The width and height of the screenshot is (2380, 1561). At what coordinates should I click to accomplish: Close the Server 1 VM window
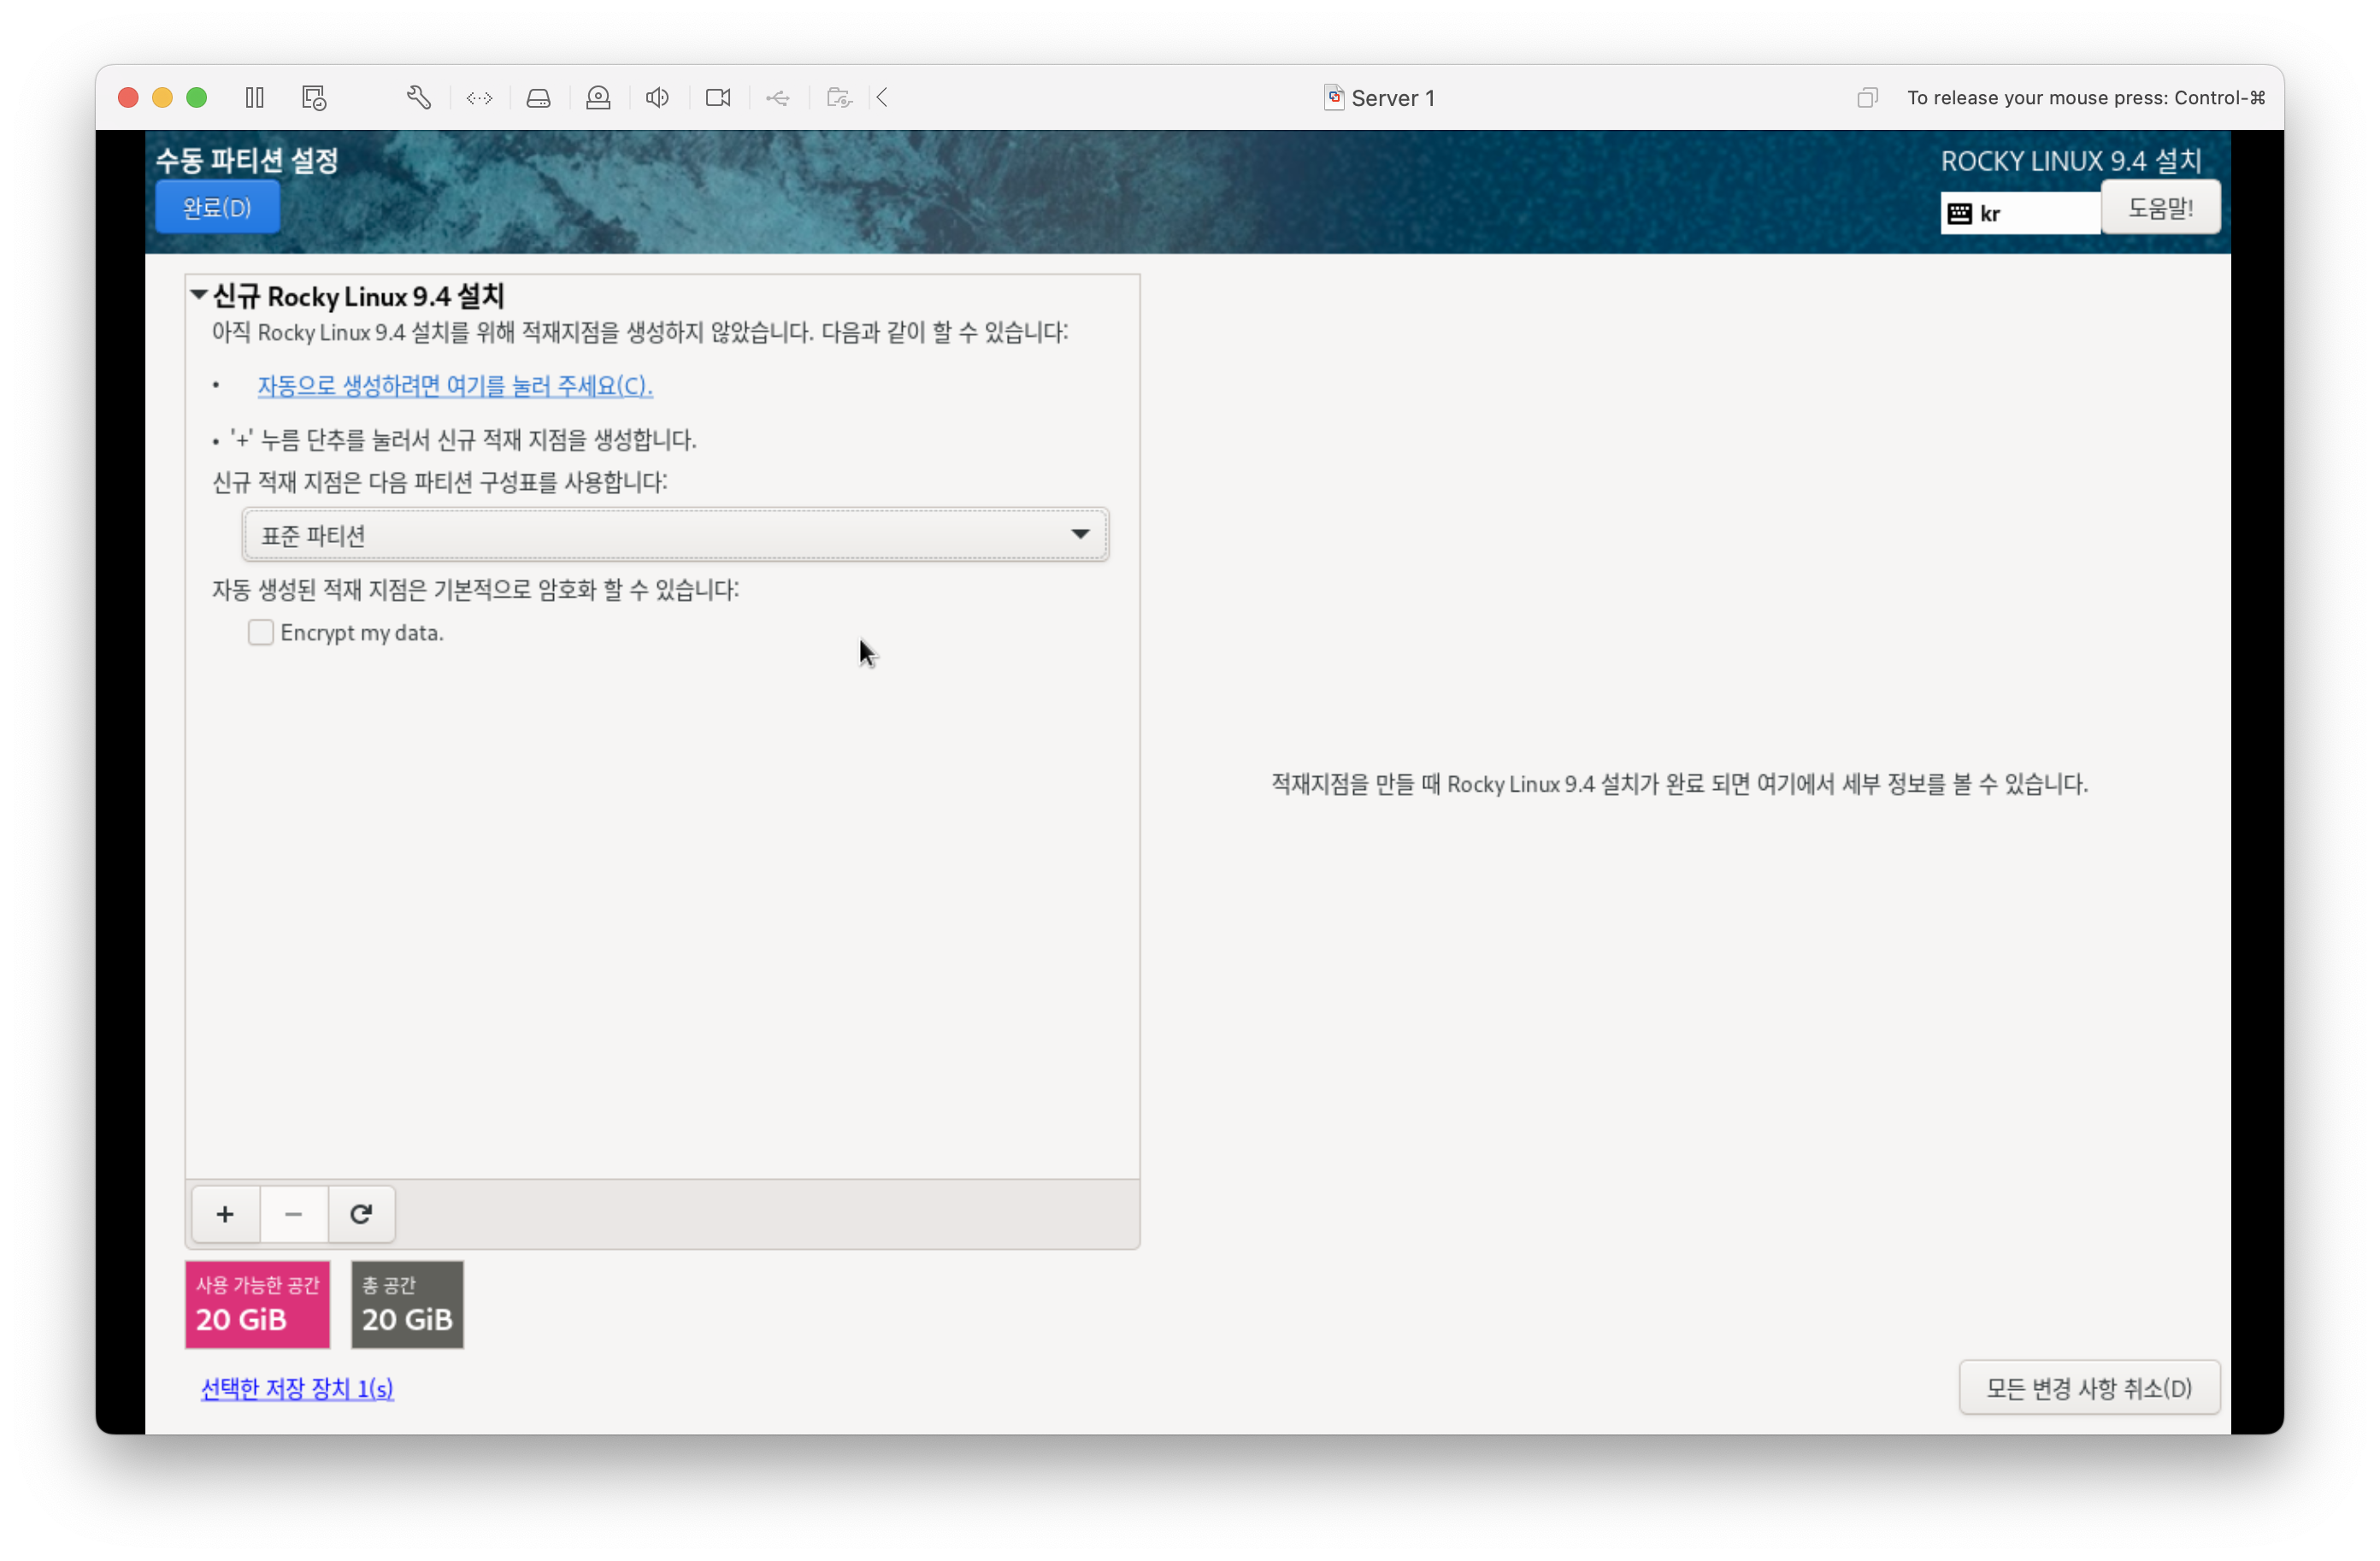pos(128,97)
